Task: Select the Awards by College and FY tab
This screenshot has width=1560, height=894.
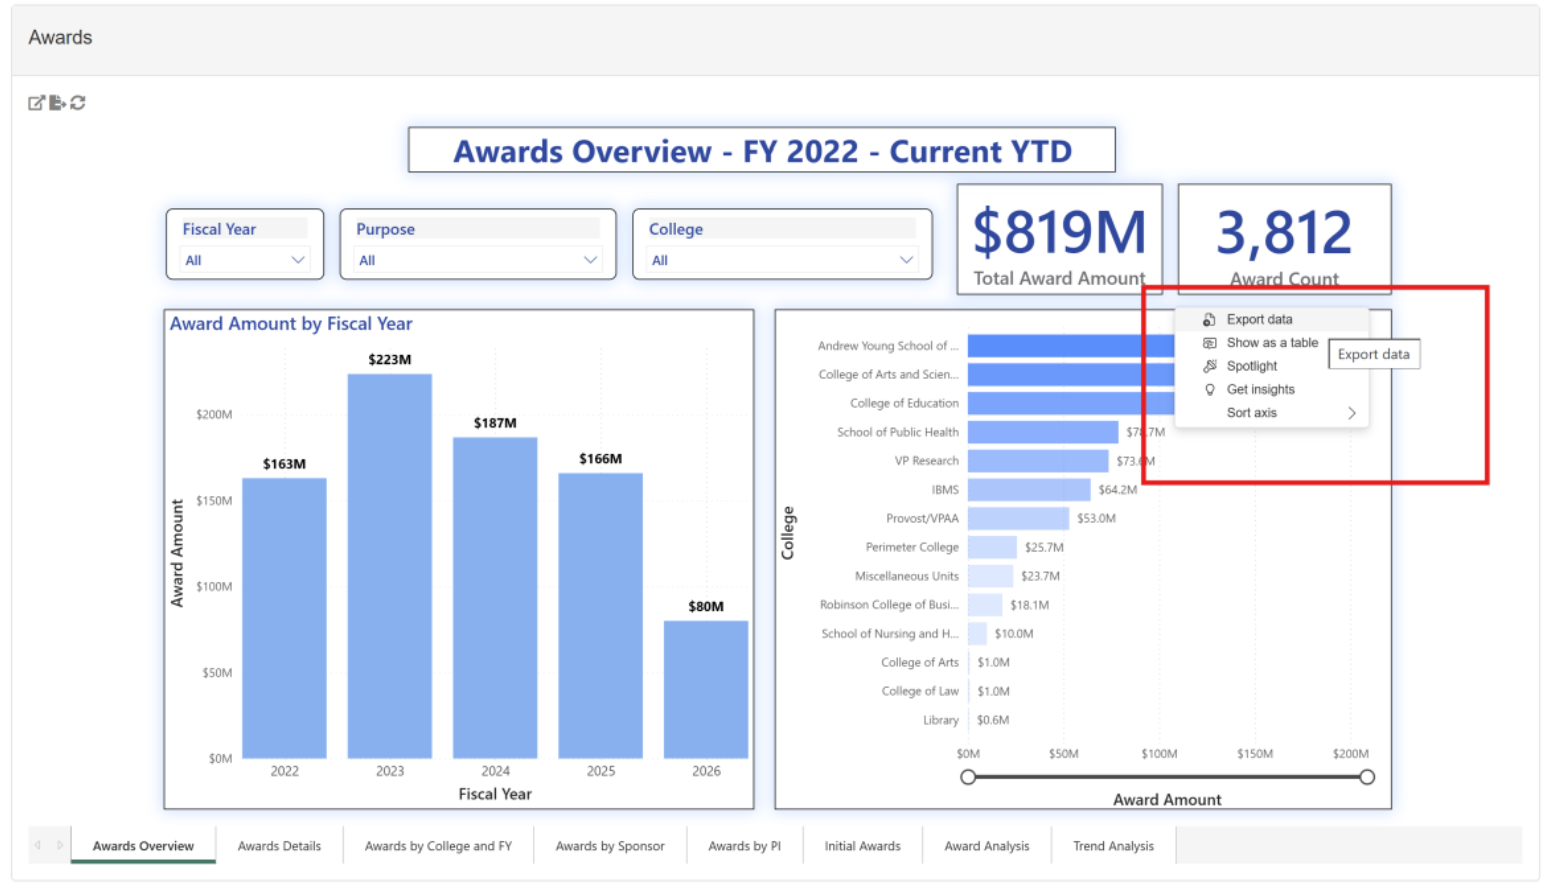Action: tap(438, 846)
